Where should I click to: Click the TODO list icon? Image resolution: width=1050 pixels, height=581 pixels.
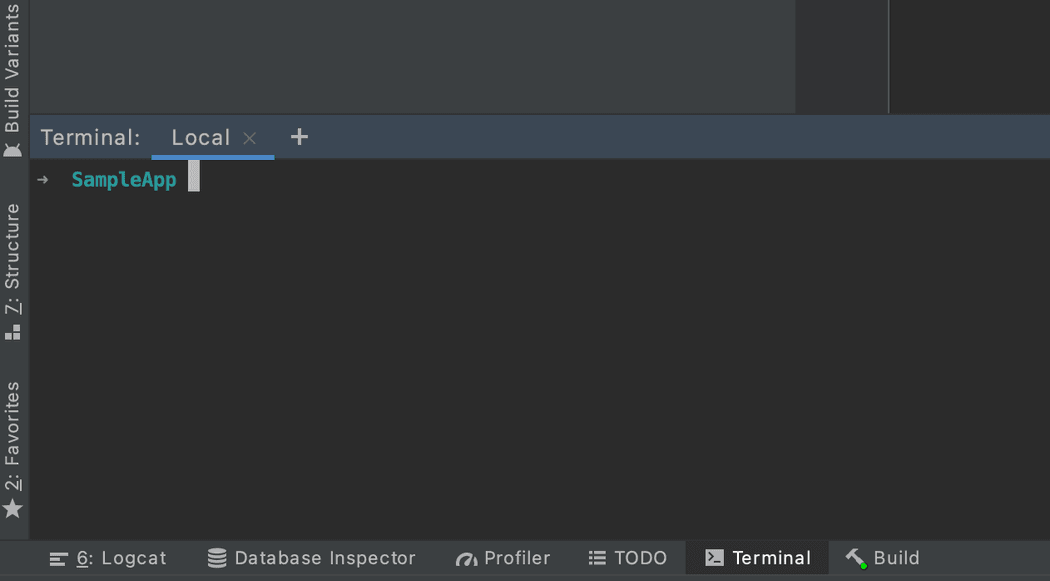(597, 558)
